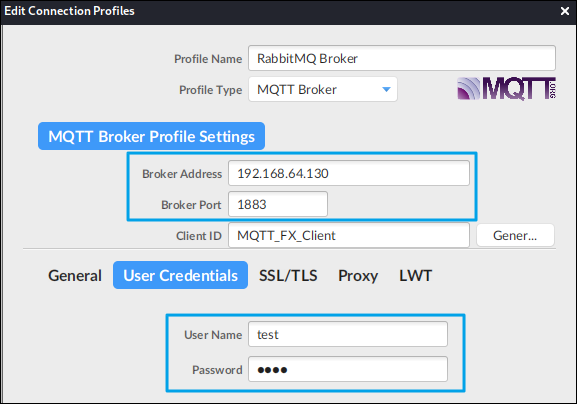Screen dimensions: 577x404
Task: Click the Client ID label
Action: [199, 236]
